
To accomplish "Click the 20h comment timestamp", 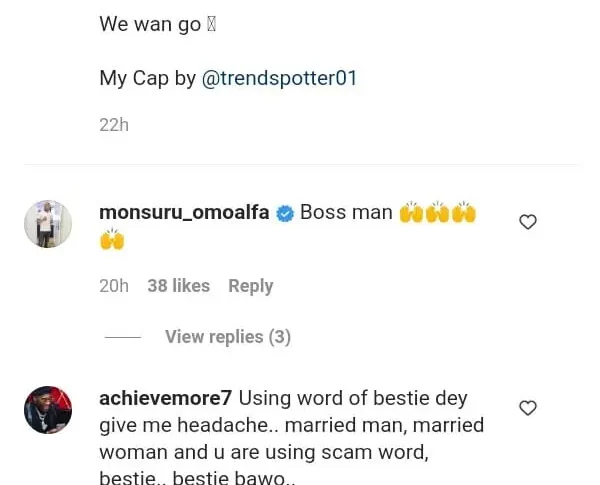I will (x=114, y=286).
